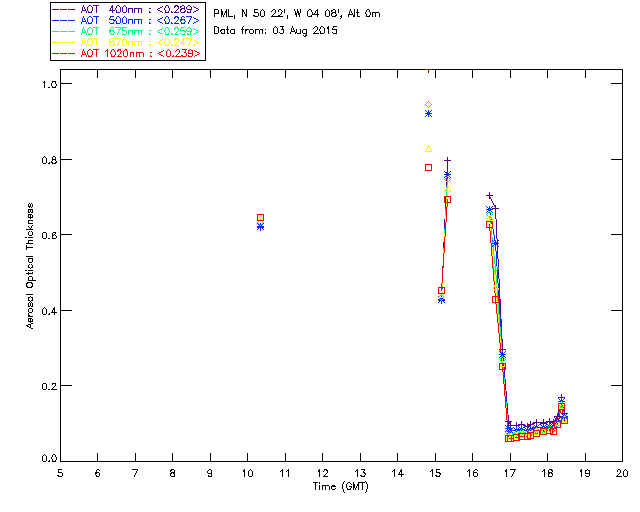This screenshot has width=640, height=512.
Task: Click the x-axis label 10
Action: pos(247,473)
